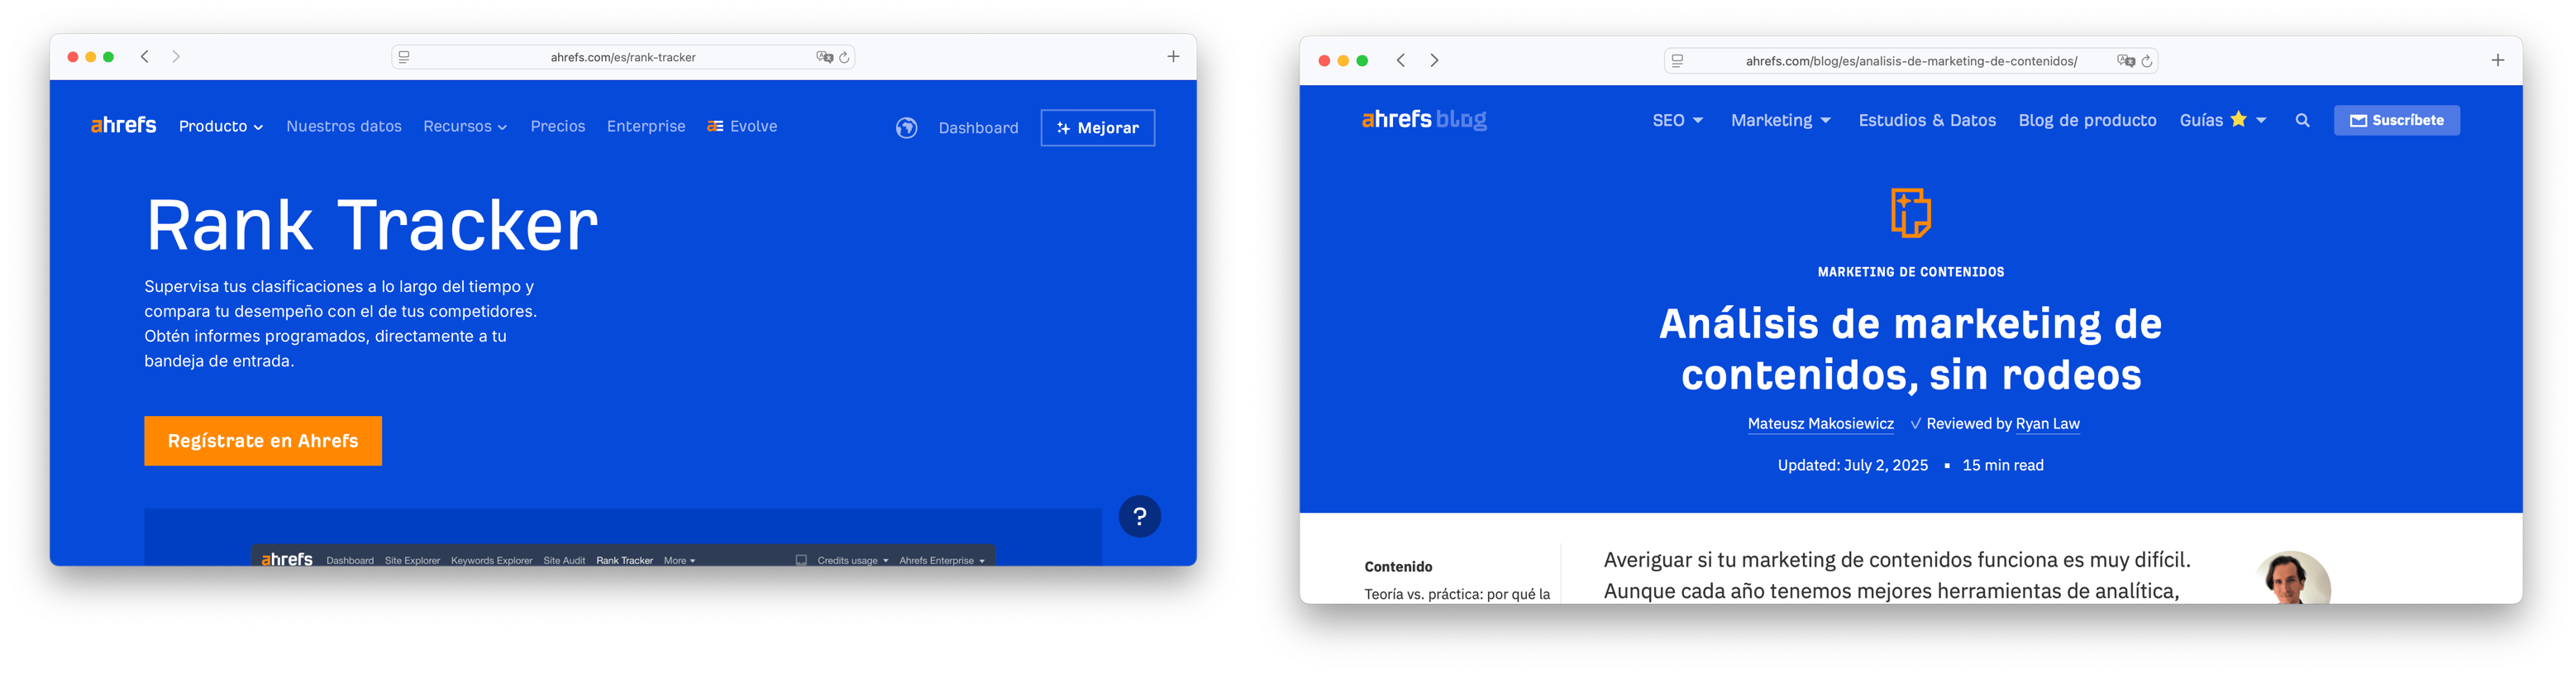This screenshot has height=674, width=2576.
Task: Open Precios in top navigation
Action: click(x=558, y=126)
